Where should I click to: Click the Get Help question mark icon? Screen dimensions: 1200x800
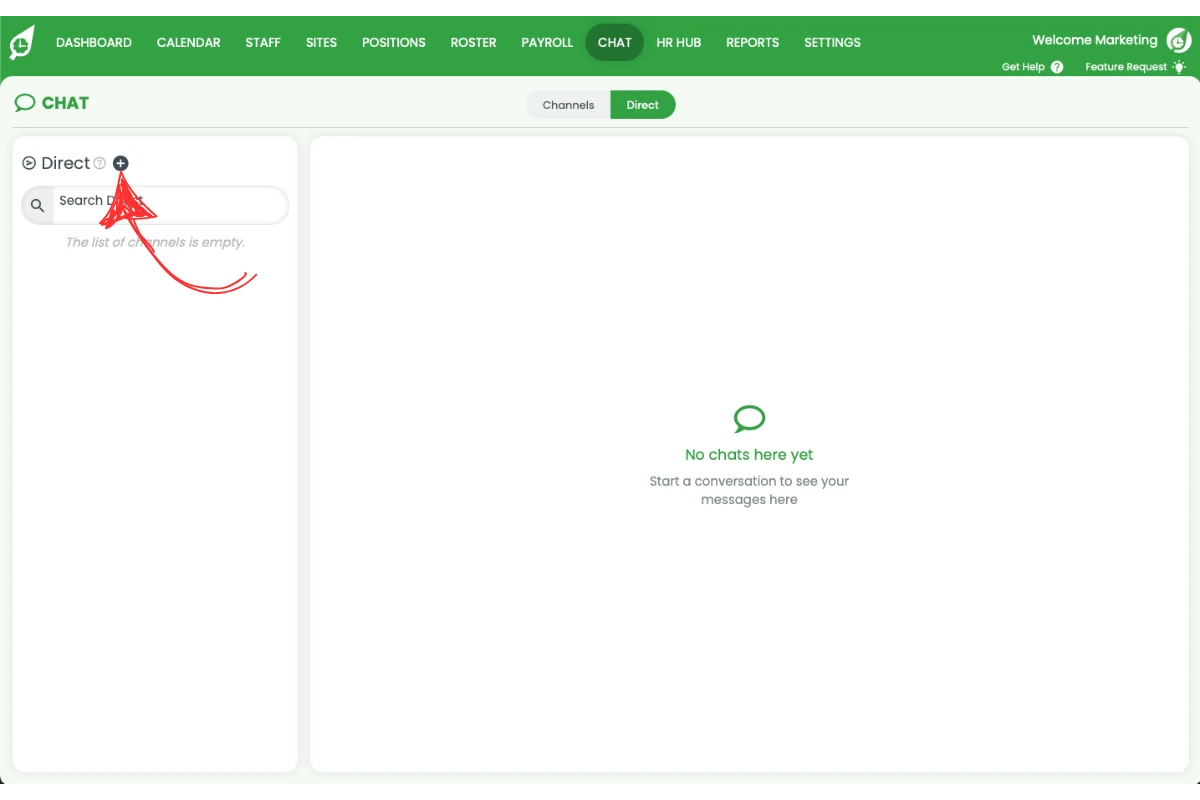pyautogui.click(x=1057, y=67)
